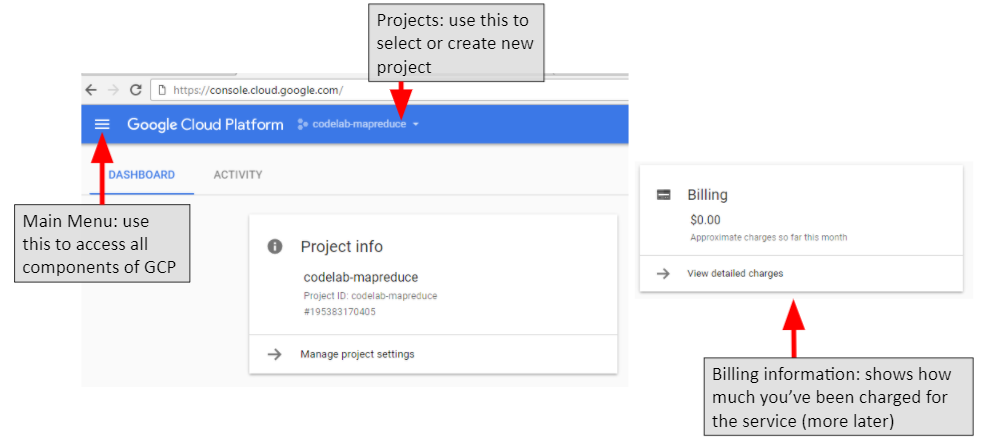Click the Billing card heading
986x440 pixels.
707,195
